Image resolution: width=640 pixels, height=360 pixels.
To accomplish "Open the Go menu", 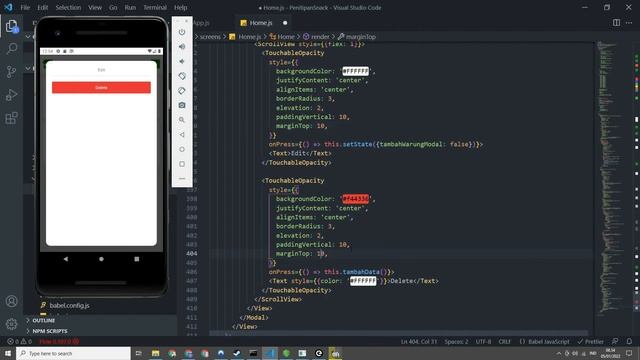I will (x=113, y=7).
